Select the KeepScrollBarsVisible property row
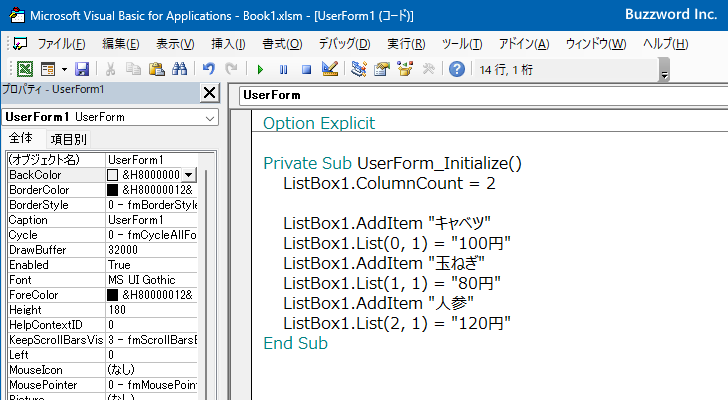 (102, 340)
